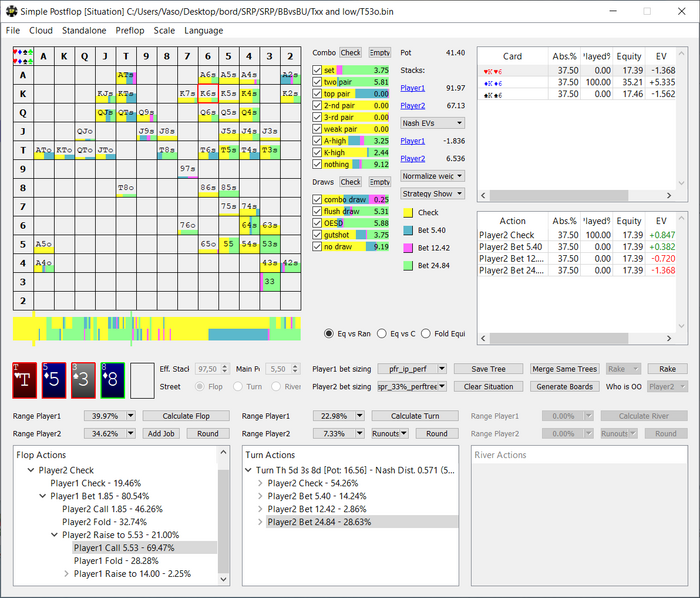The image size is (700, 598).
Task: Click the pink Bet 12.42 color swatch
Action: point(408,247)
